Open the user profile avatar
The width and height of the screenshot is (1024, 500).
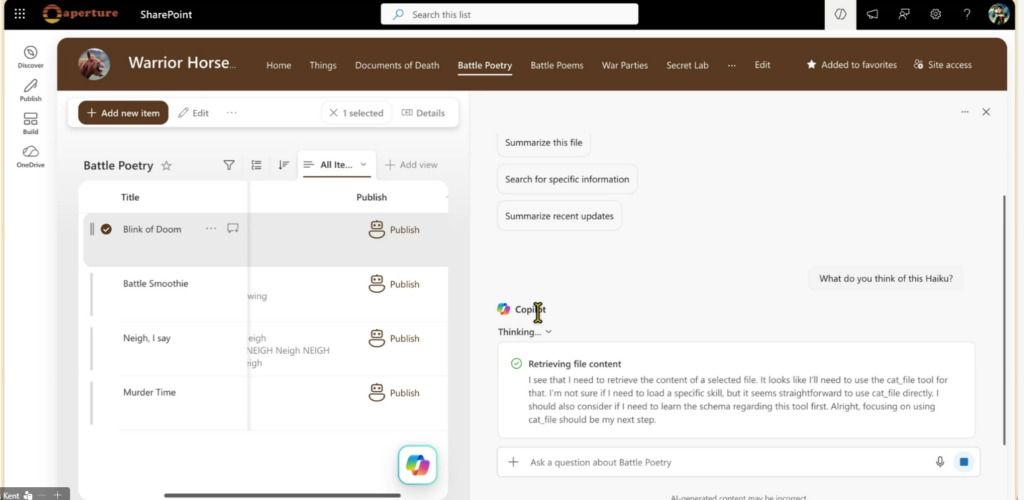coord(999,14)
